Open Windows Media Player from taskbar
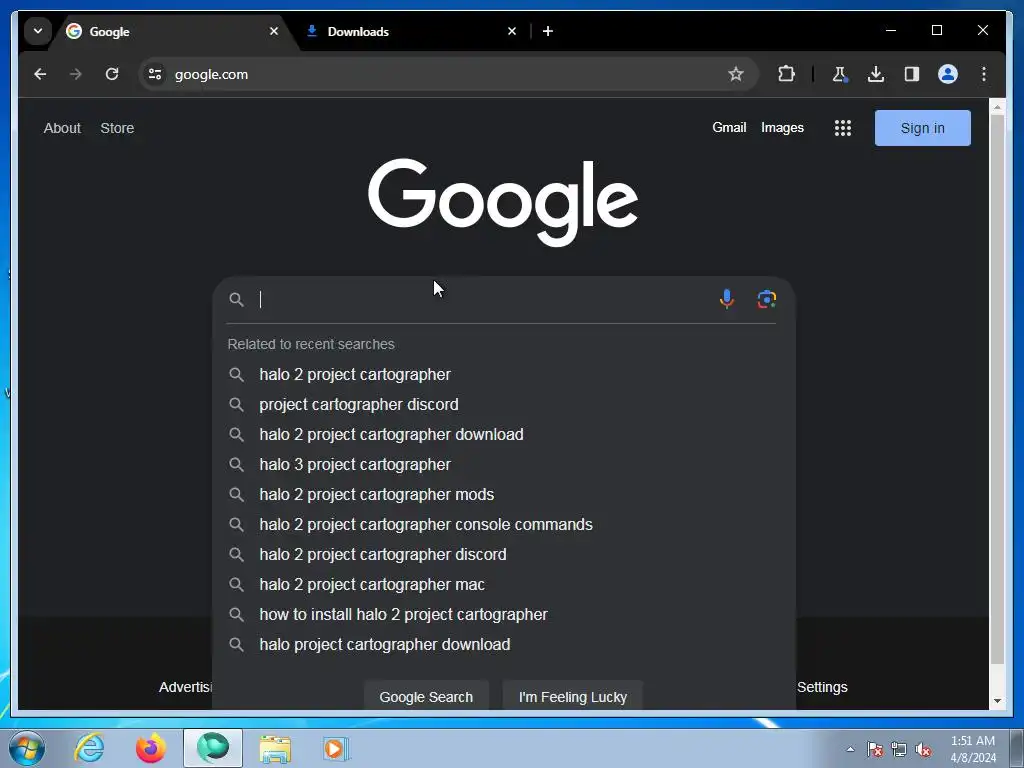1024x768 pixels. pyautogui.click(x=336, y=748)
